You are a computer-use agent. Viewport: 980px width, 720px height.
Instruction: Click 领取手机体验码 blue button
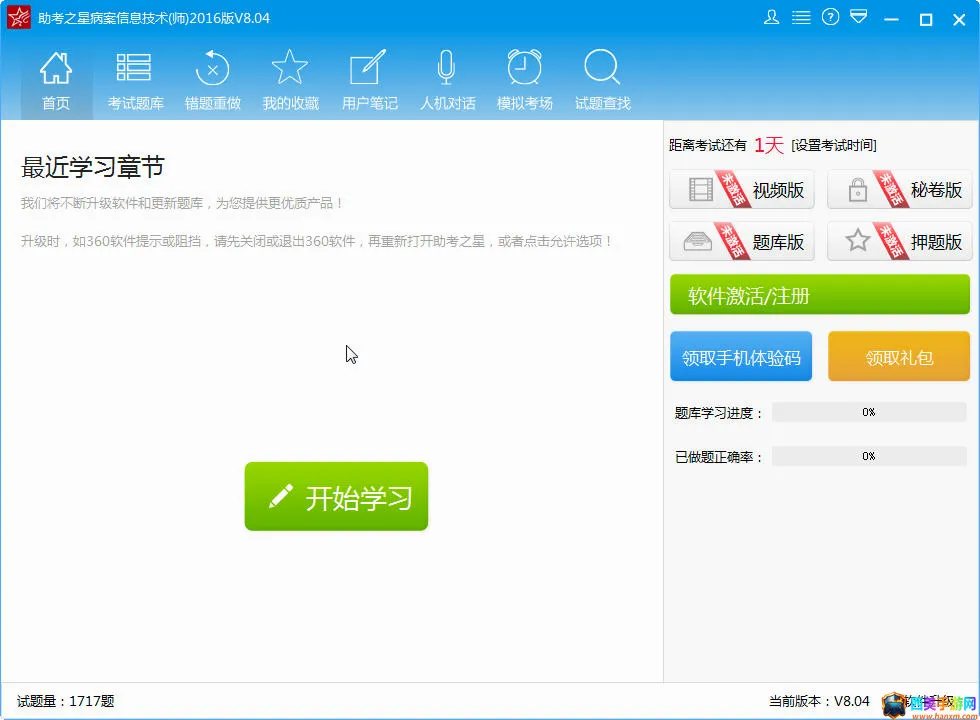coord(741,356)
